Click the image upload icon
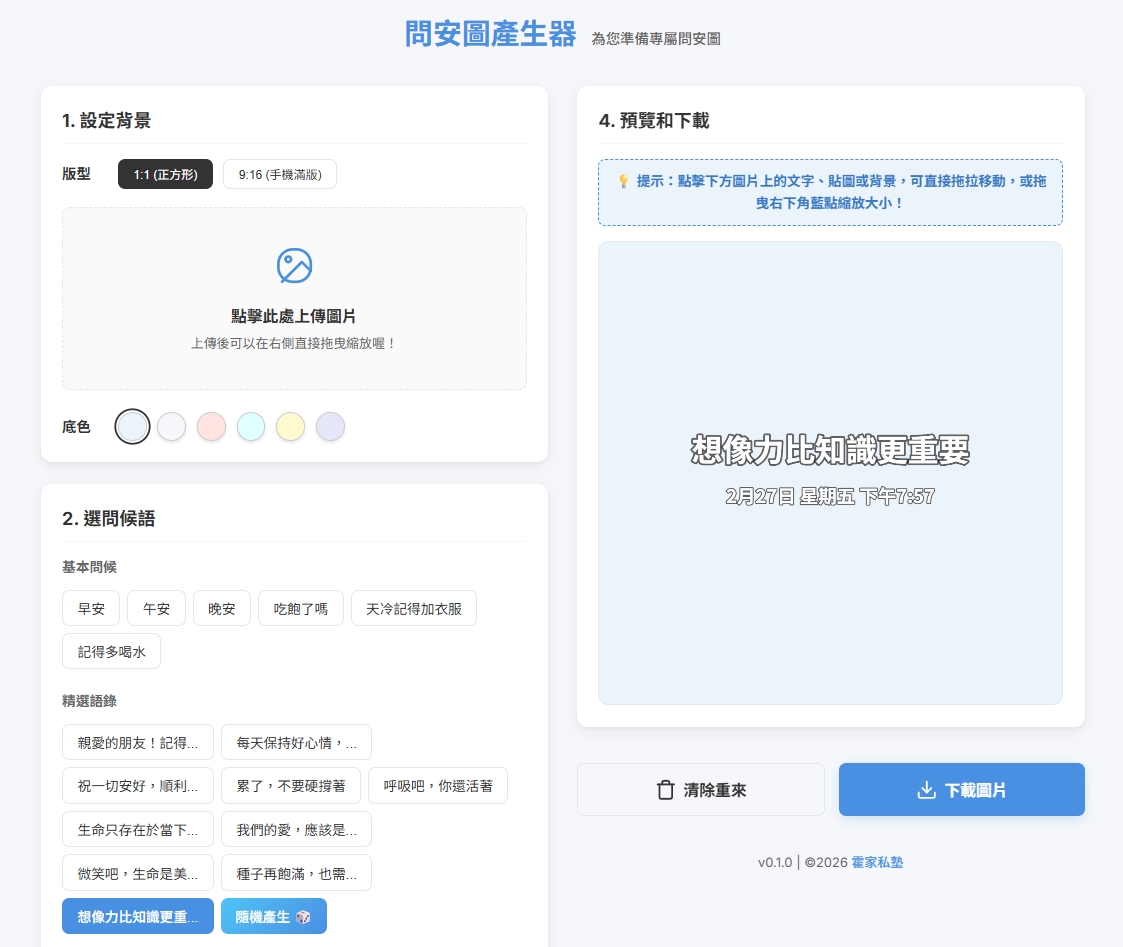The height and width of the screenshot is (947, 1123). (294, 265)
